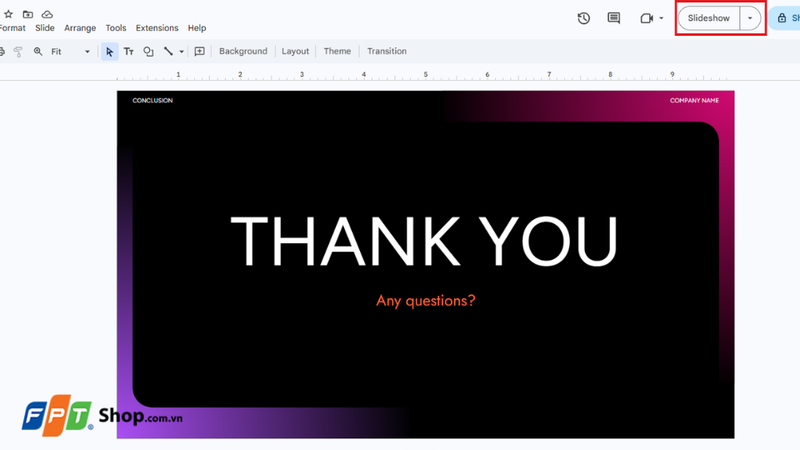Click the Move to folder icon
The image size is (800, 450).
[28, 14]
